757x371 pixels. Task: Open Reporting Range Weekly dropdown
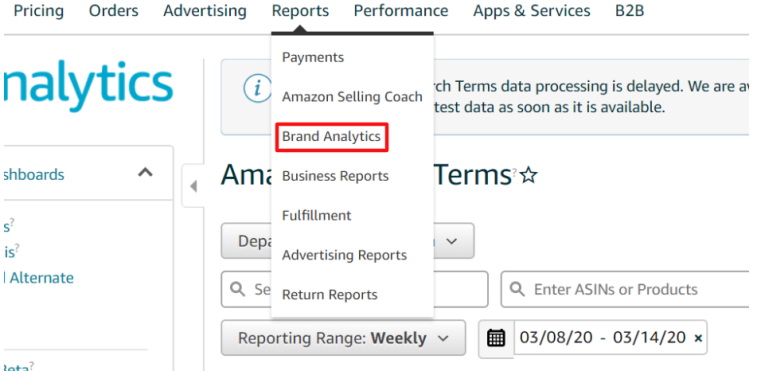[x=343, y=338]
